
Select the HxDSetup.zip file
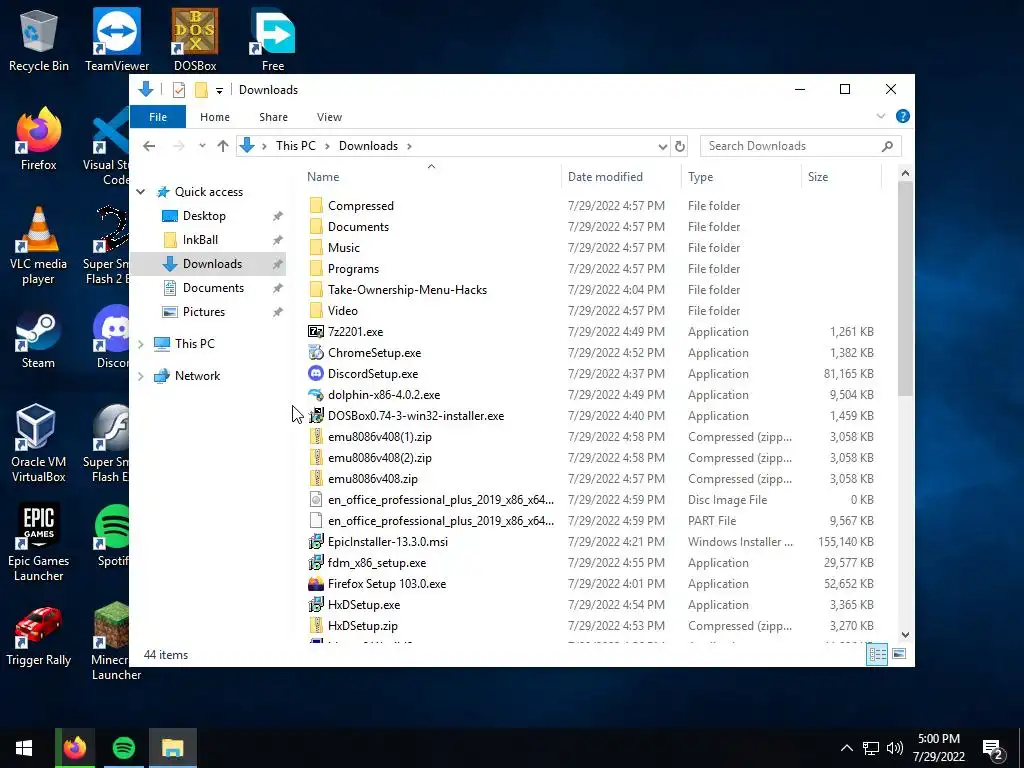(362, 626)
